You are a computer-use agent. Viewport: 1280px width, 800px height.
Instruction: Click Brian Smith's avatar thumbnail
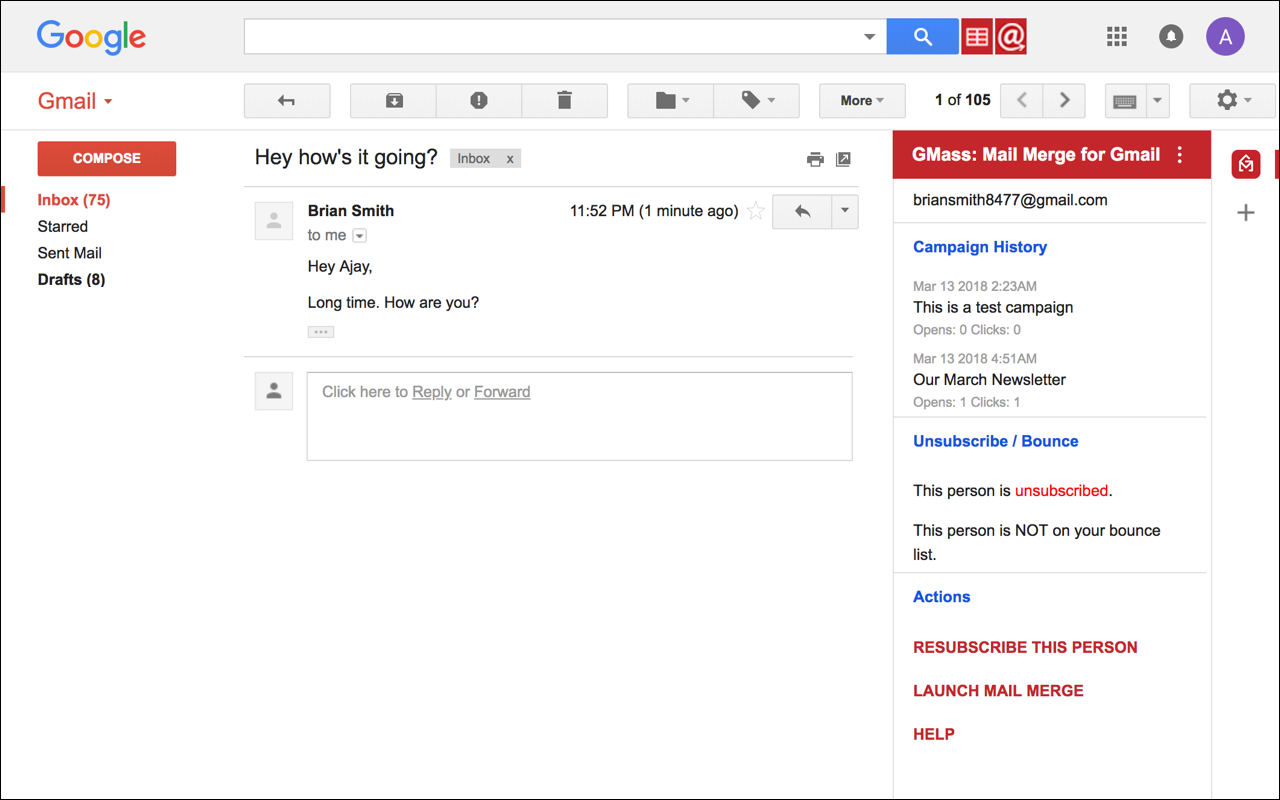274,221
